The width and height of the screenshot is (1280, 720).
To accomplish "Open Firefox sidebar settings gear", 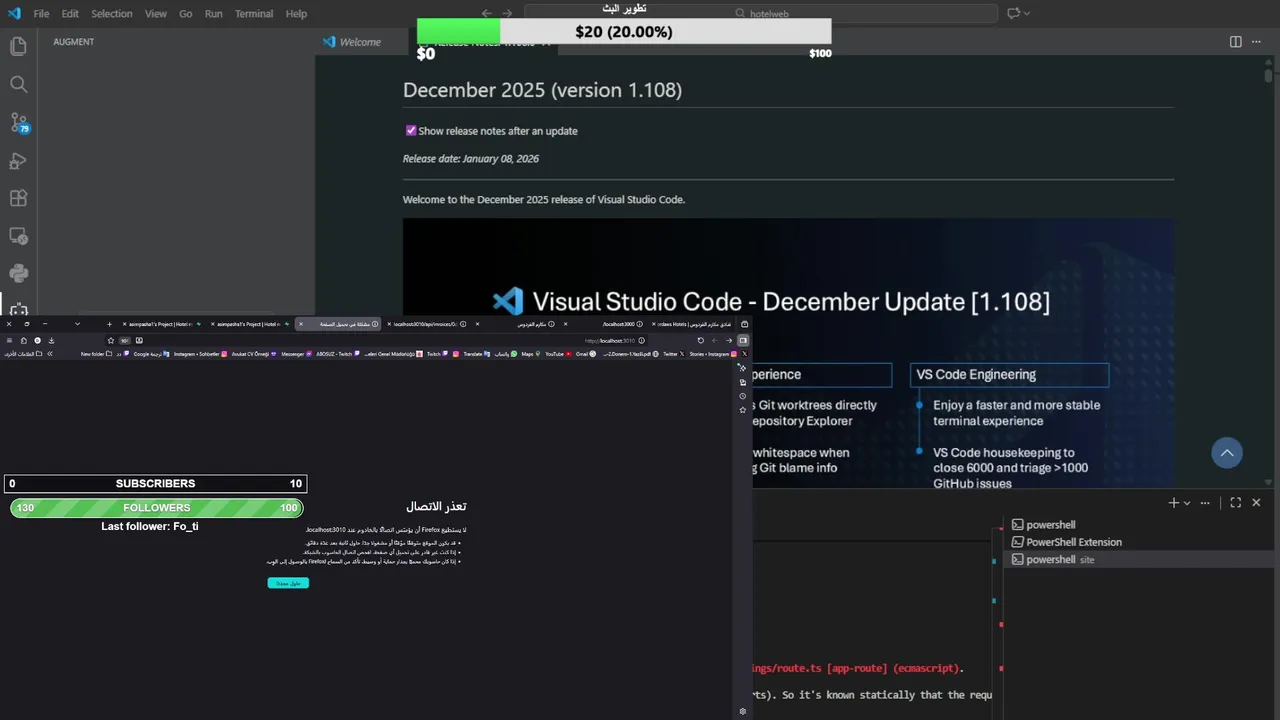I will coord(742,711).
